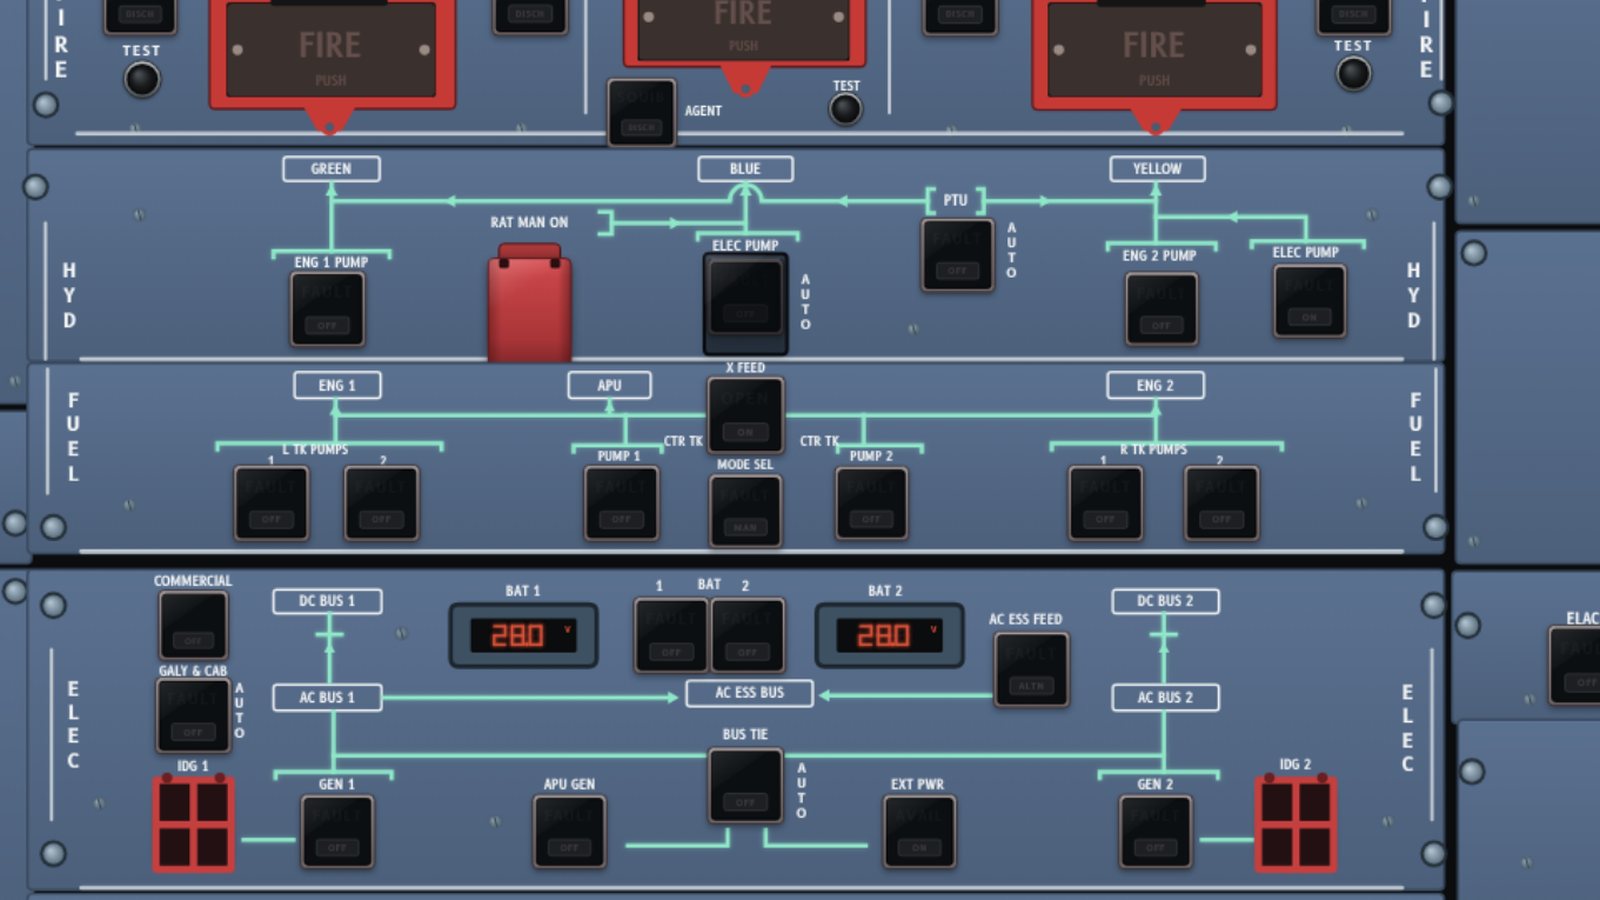The image size is (1600, 900).
Task: Push the right engine FIRE button
Action: click(x=1154, y=51)
